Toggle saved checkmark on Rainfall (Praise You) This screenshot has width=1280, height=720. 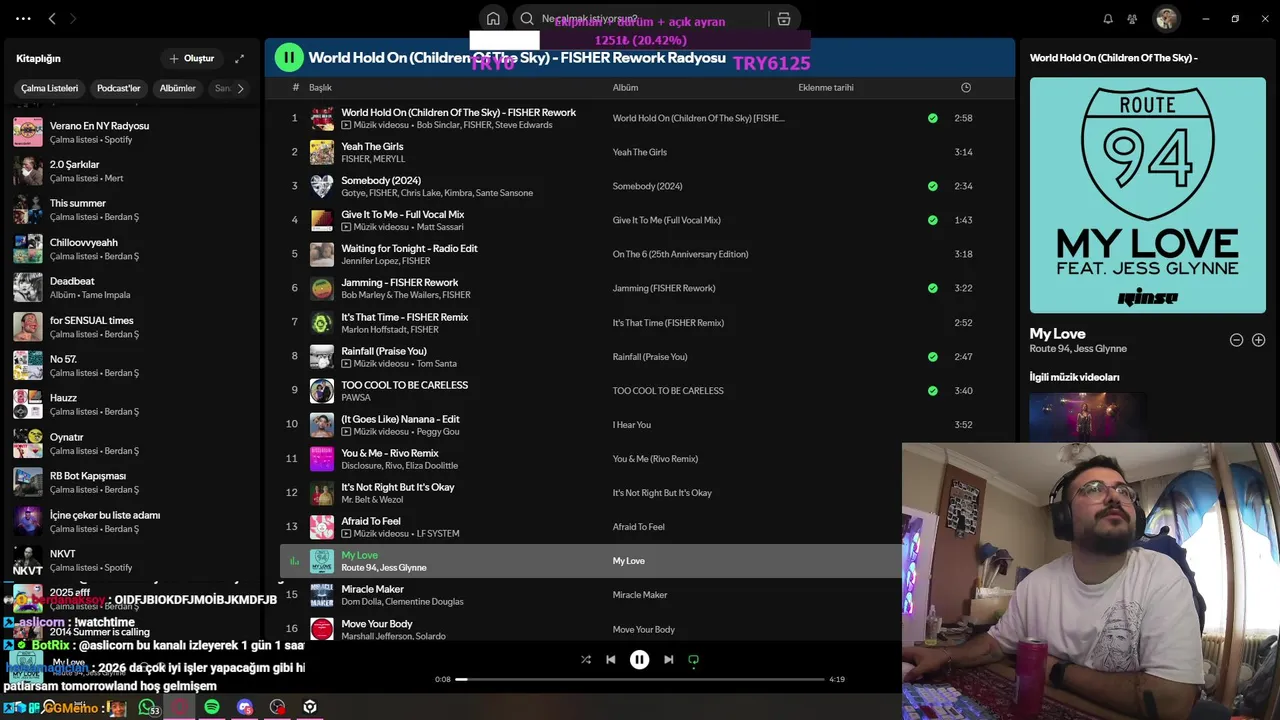coord(932,356)
